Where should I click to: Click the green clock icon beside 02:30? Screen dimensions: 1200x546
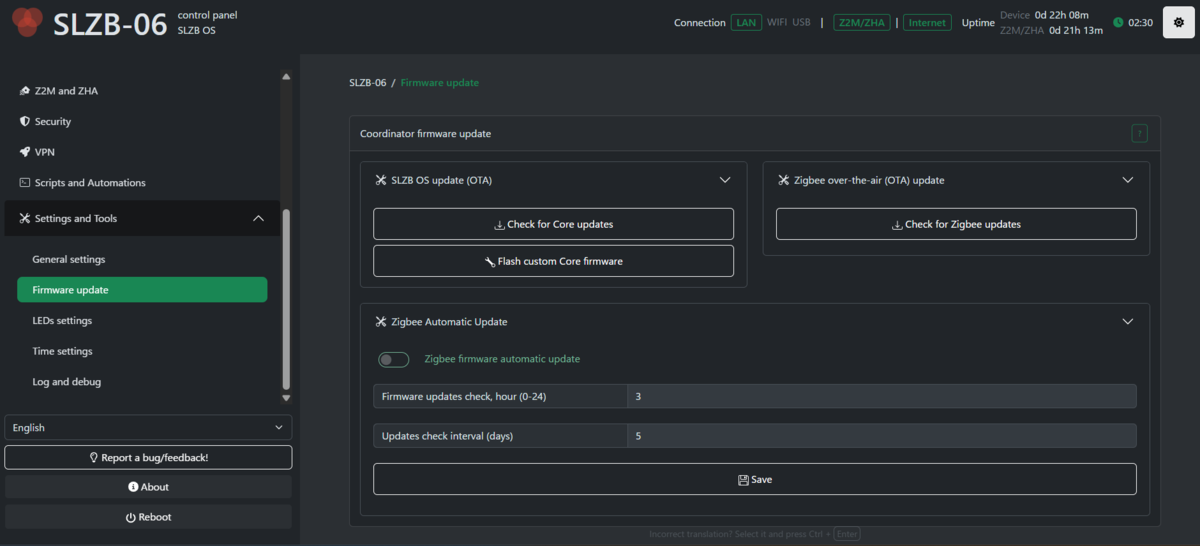(1118, 22)
